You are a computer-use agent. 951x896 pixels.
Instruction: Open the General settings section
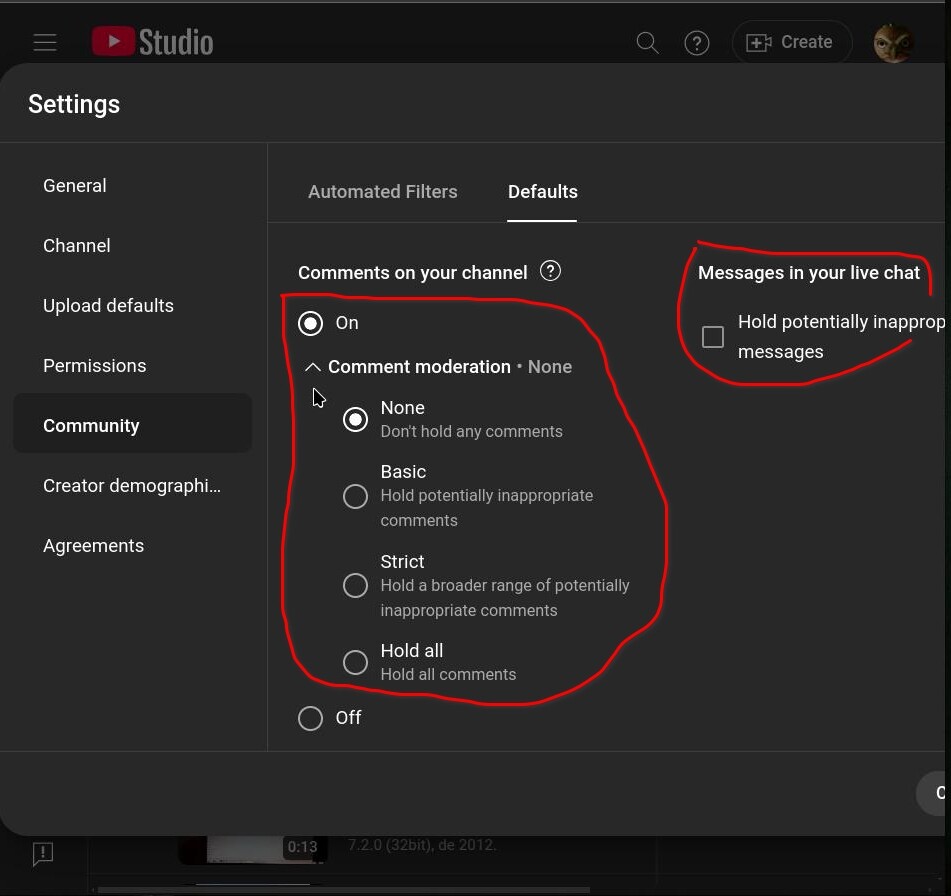75,186
